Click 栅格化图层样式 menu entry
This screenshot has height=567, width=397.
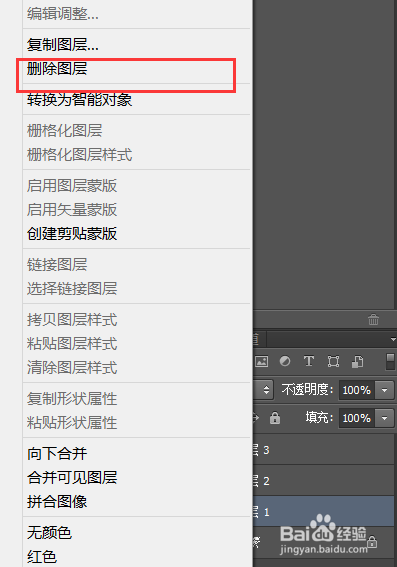[x=80, y=154]
